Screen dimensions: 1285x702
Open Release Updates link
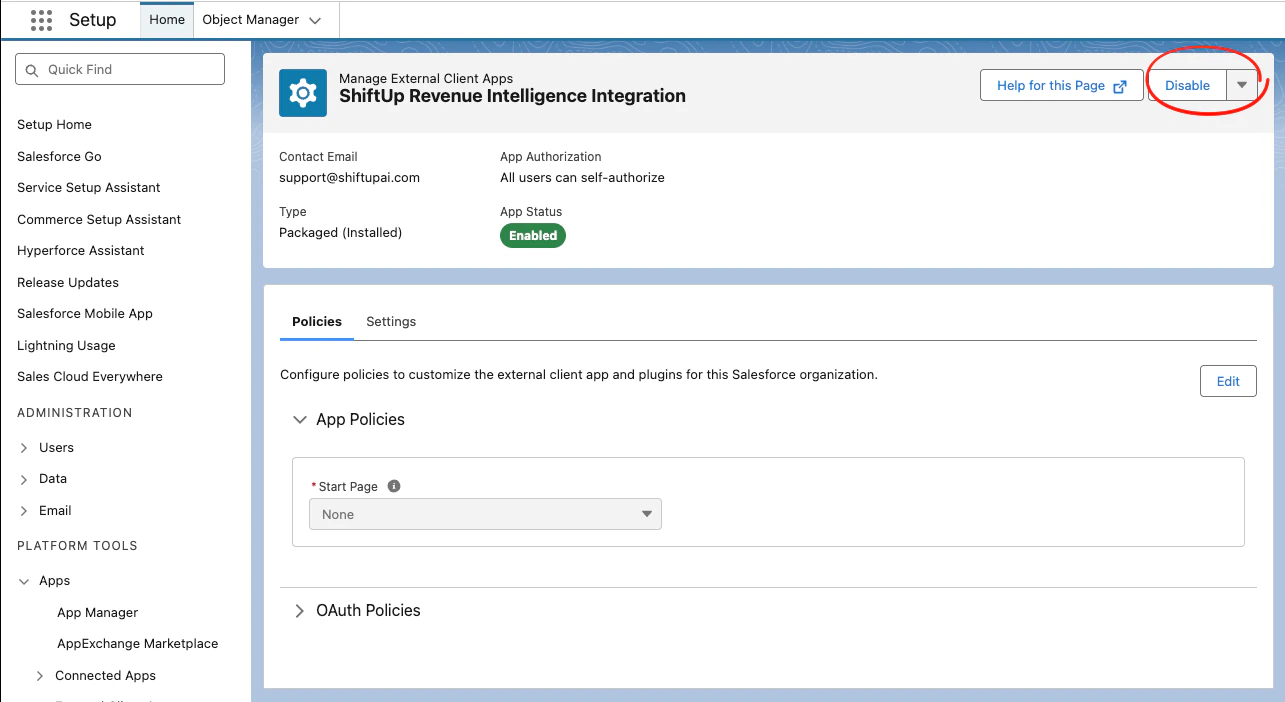click(x=68, y=283)
